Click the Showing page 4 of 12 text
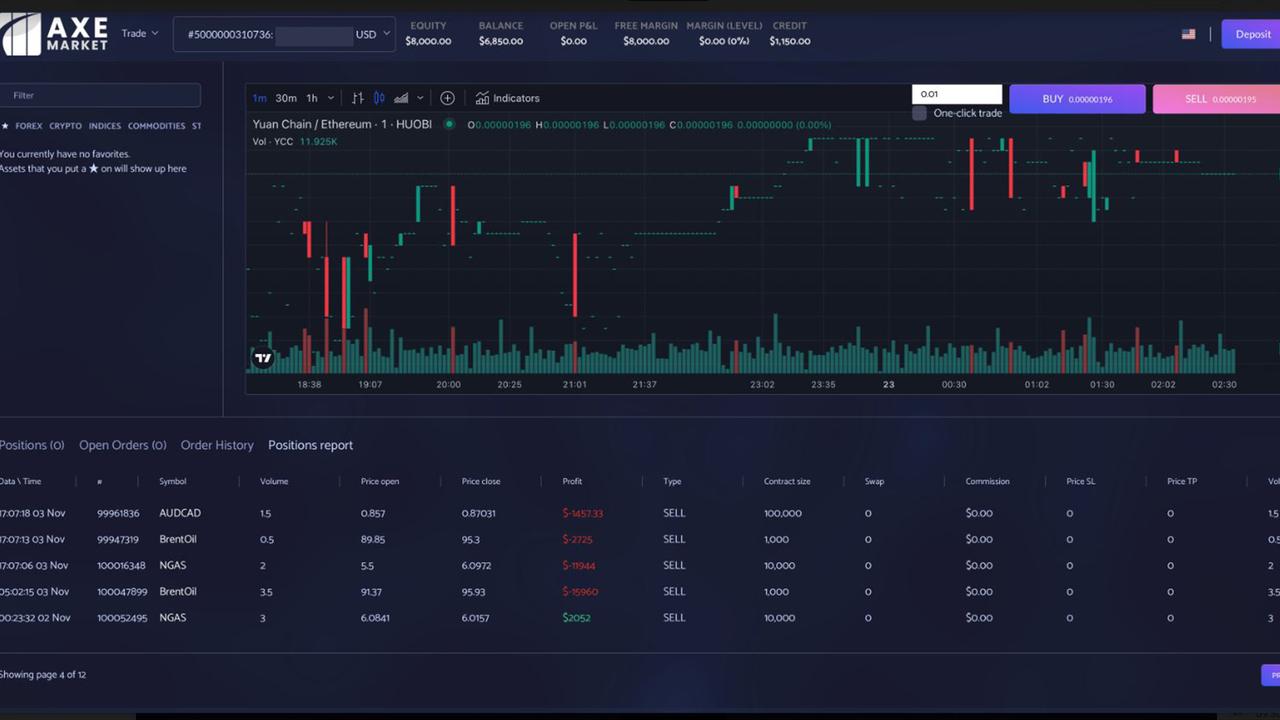Image resolution: width=1280 pixels, height=720 pixels. coord(43,674)
